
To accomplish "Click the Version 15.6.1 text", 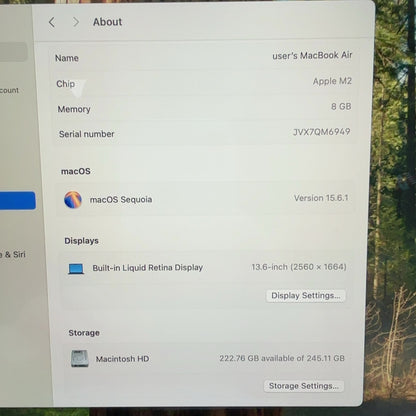I will (x=321, y=198).
